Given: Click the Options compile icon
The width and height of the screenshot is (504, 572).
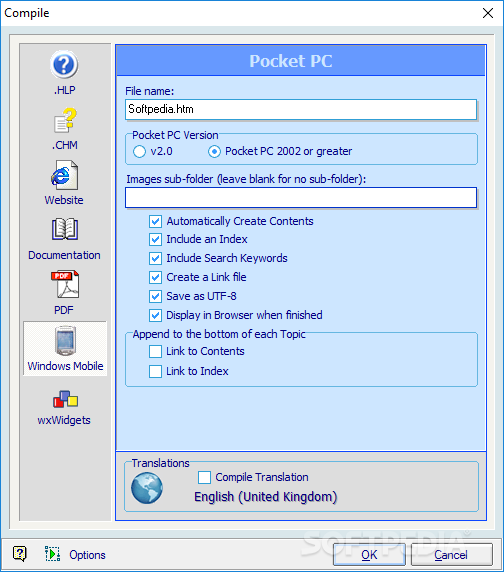Looking at the screenshot, I should click(53, 554).
